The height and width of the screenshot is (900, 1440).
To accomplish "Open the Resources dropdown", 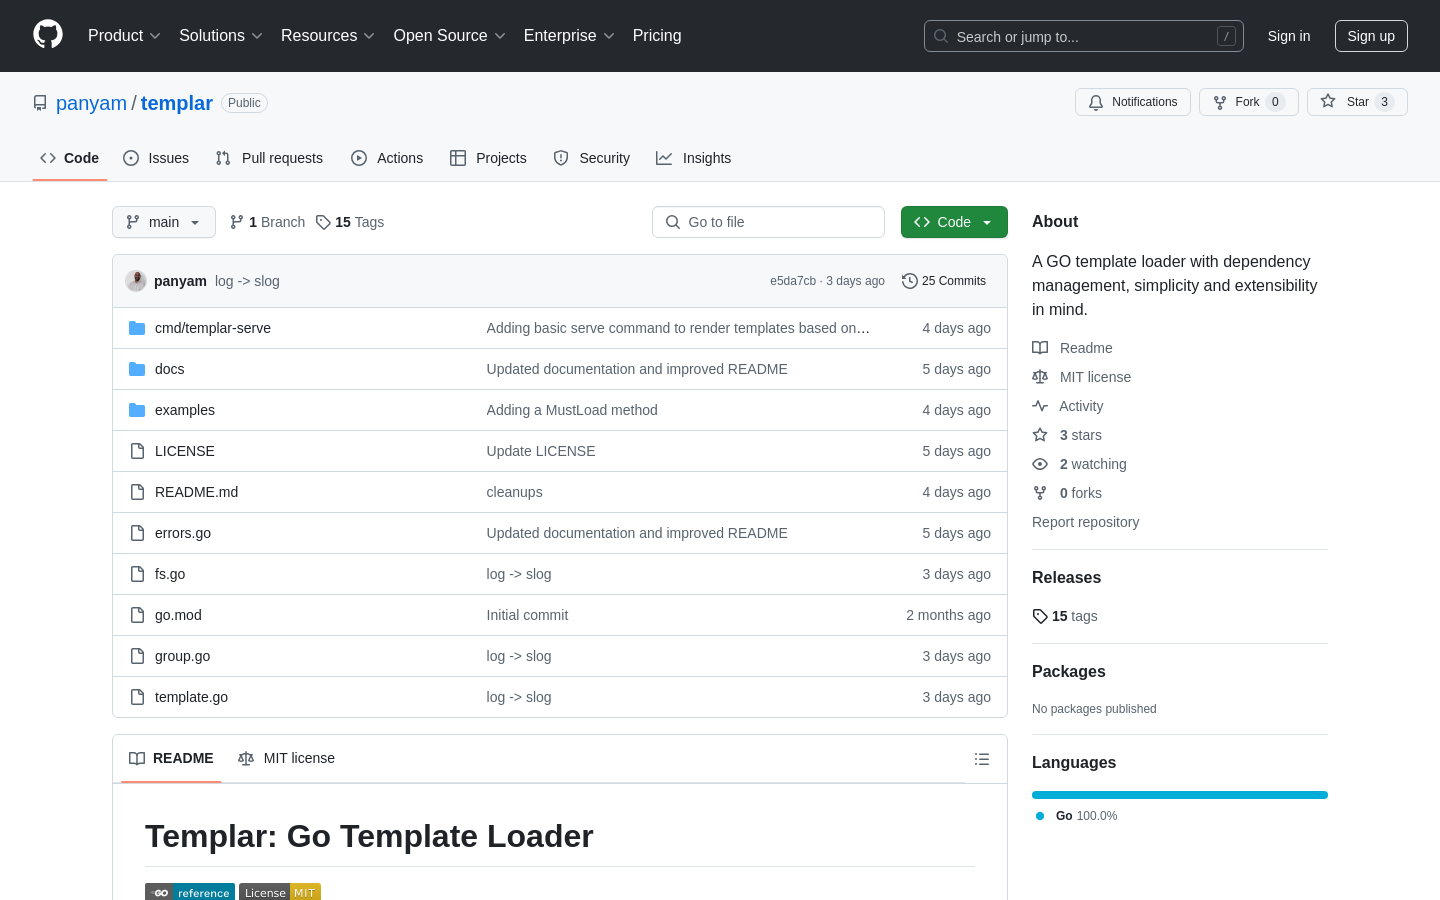I will coord(328,36).
